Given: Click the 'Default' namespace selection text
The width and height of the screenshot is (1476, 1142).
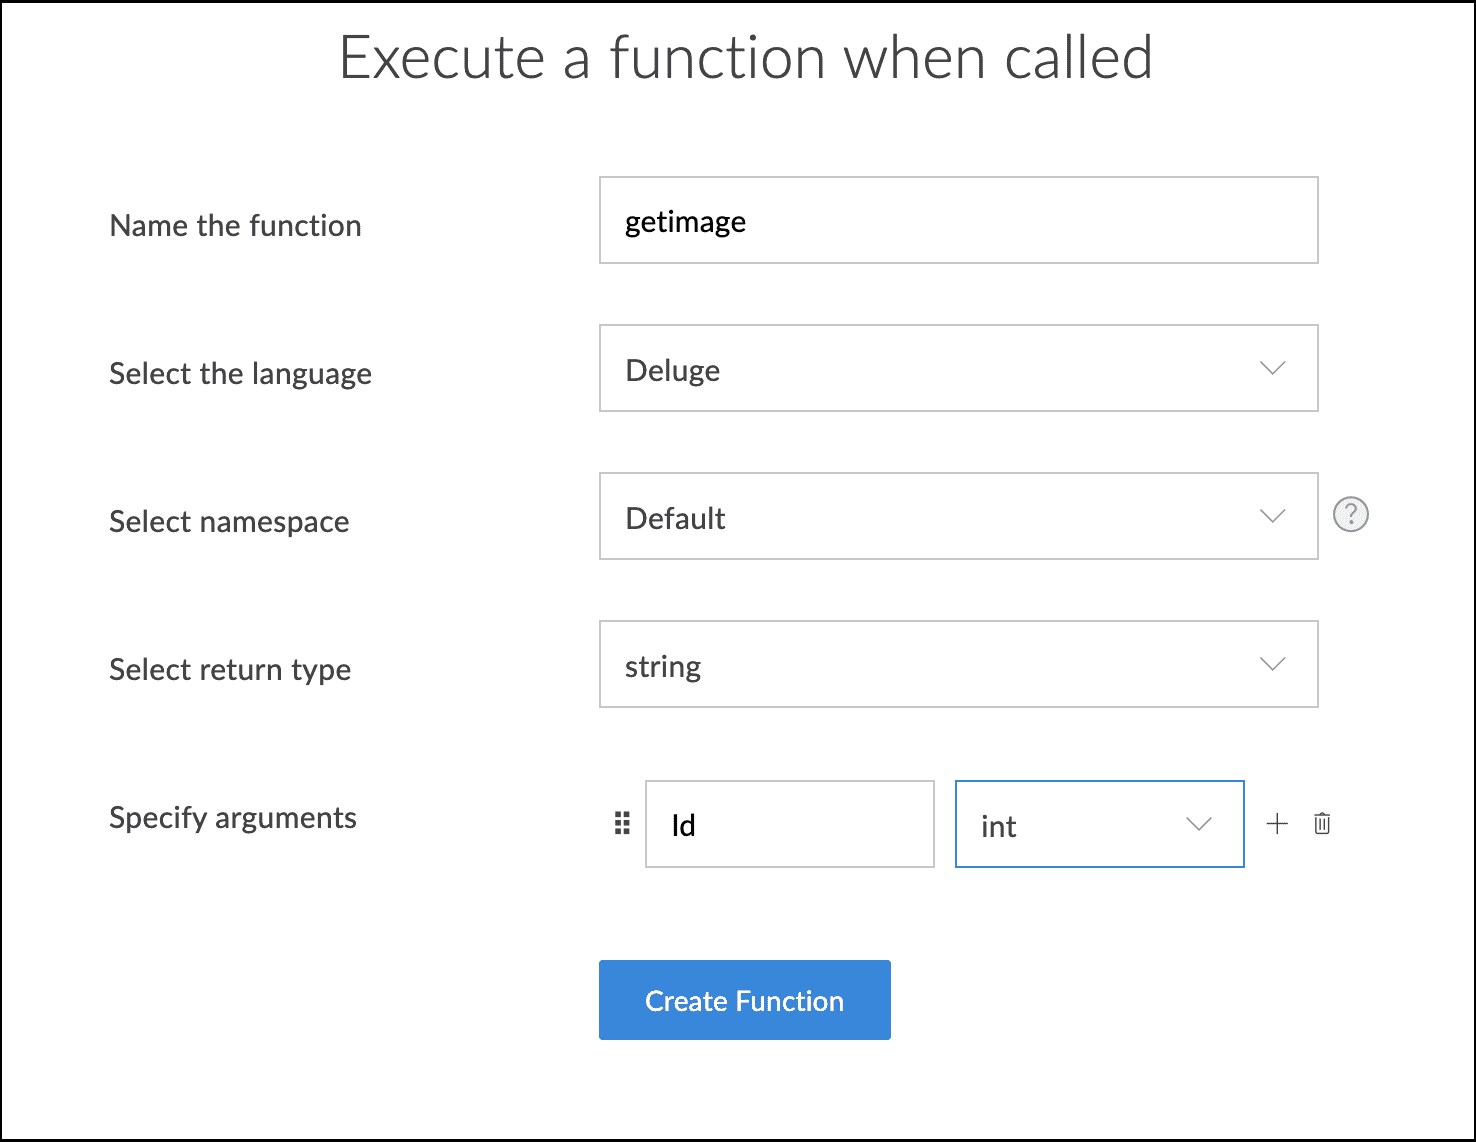Looking at the screenshot, I should (x=676, y=518).
